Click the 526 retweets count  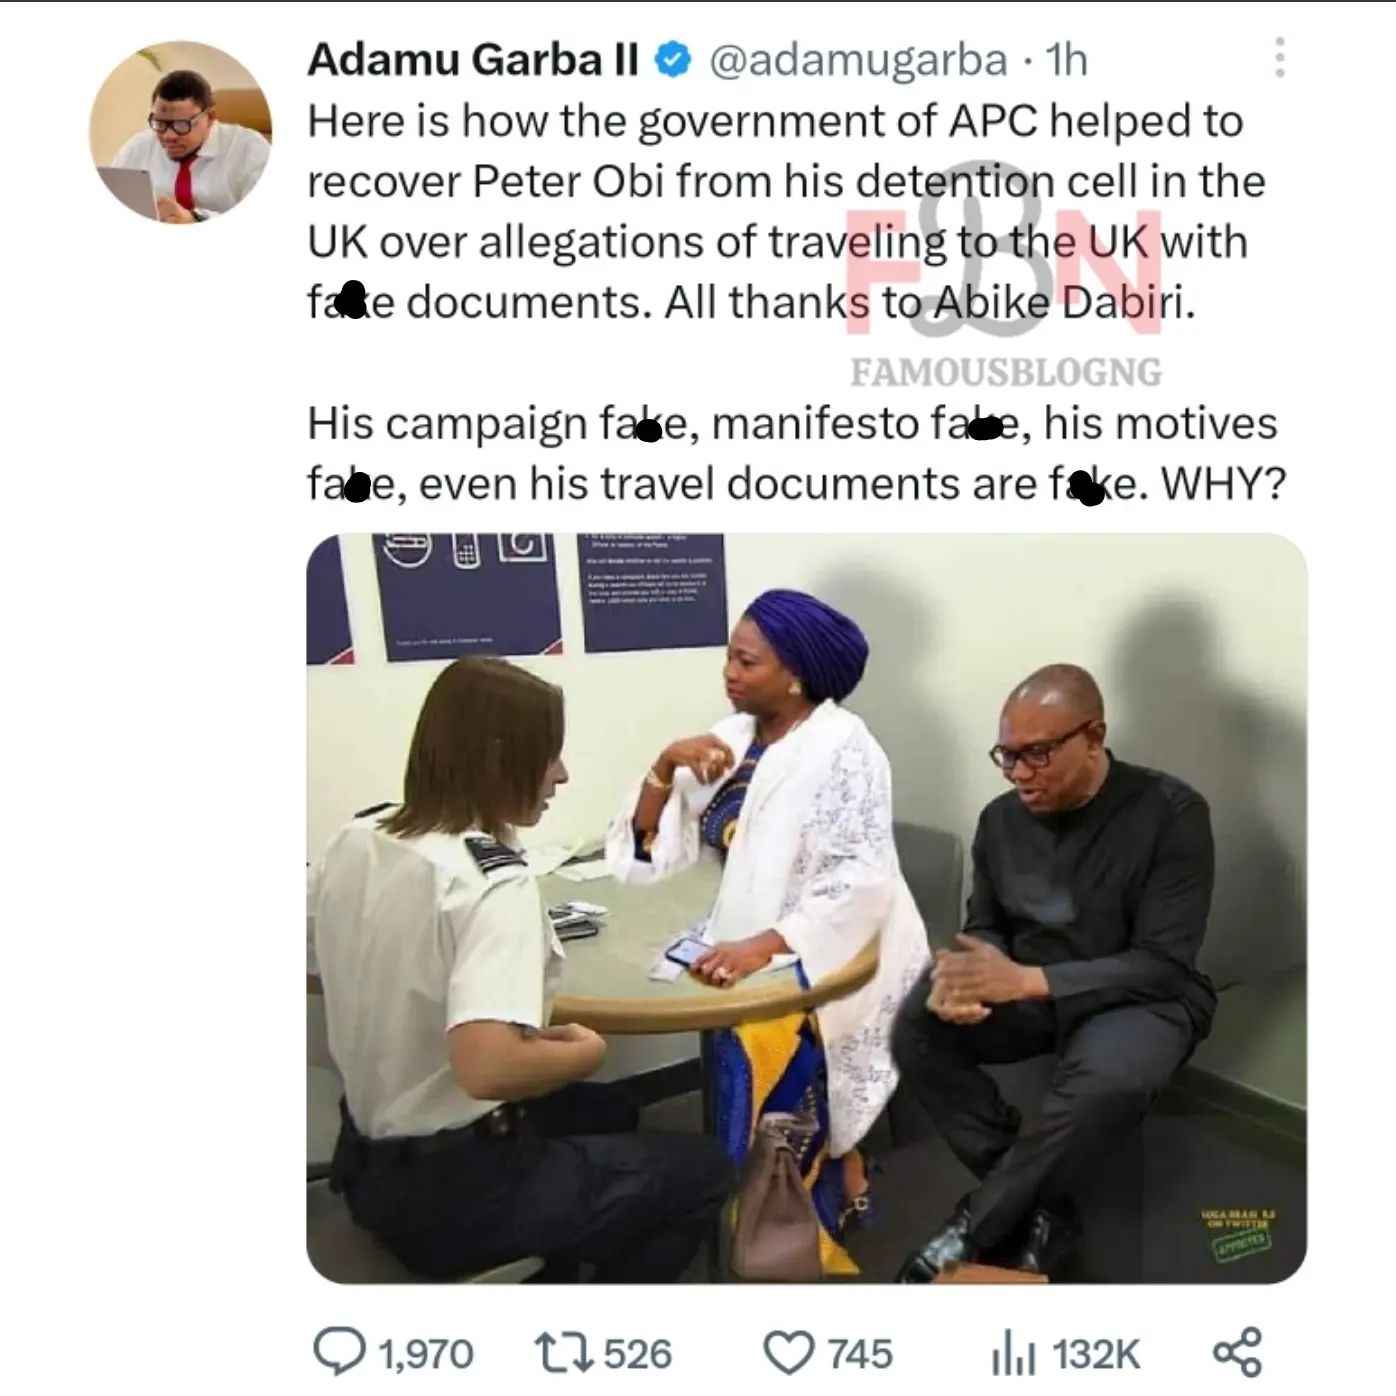(638, 1354)
